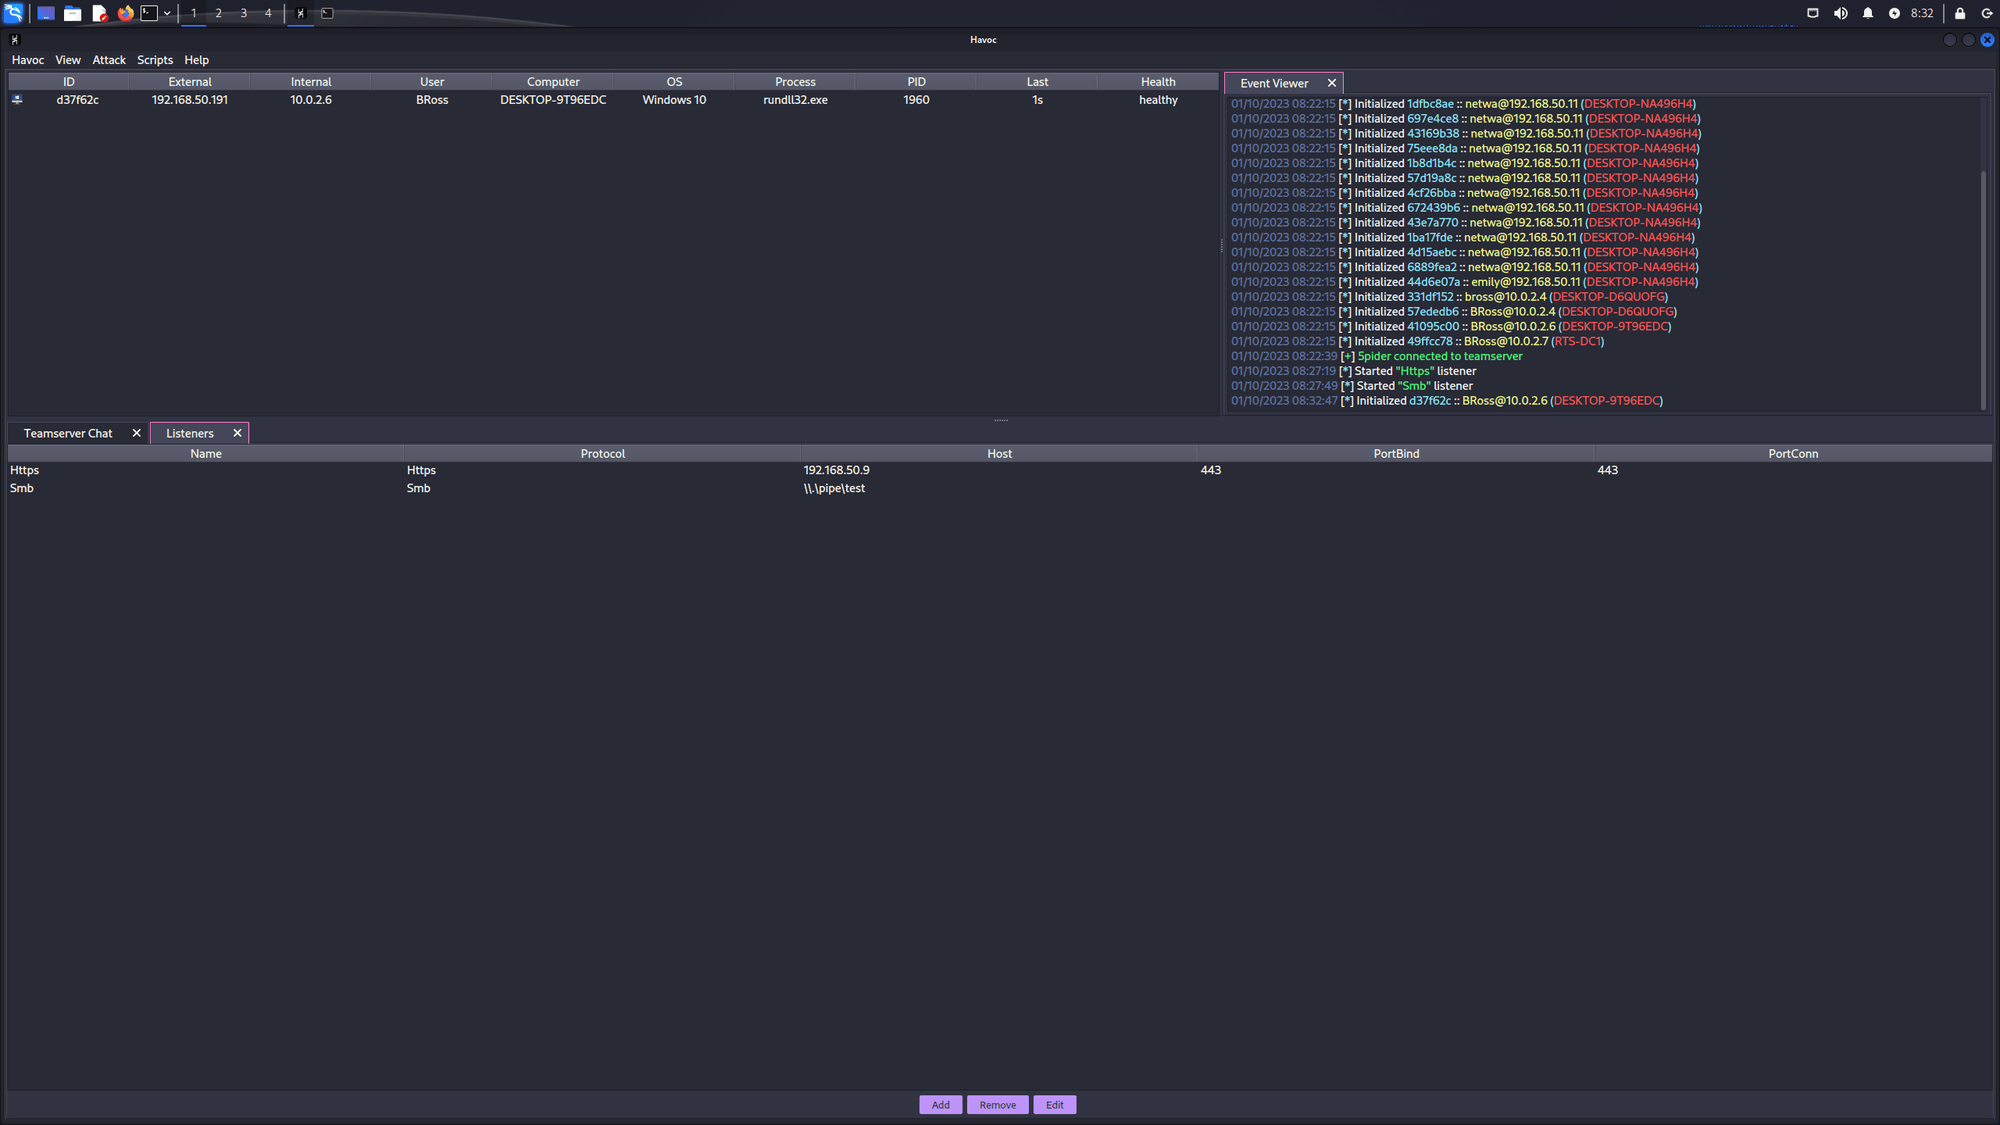Expand the terminal launcher dropdown arrow

[167, 13]
